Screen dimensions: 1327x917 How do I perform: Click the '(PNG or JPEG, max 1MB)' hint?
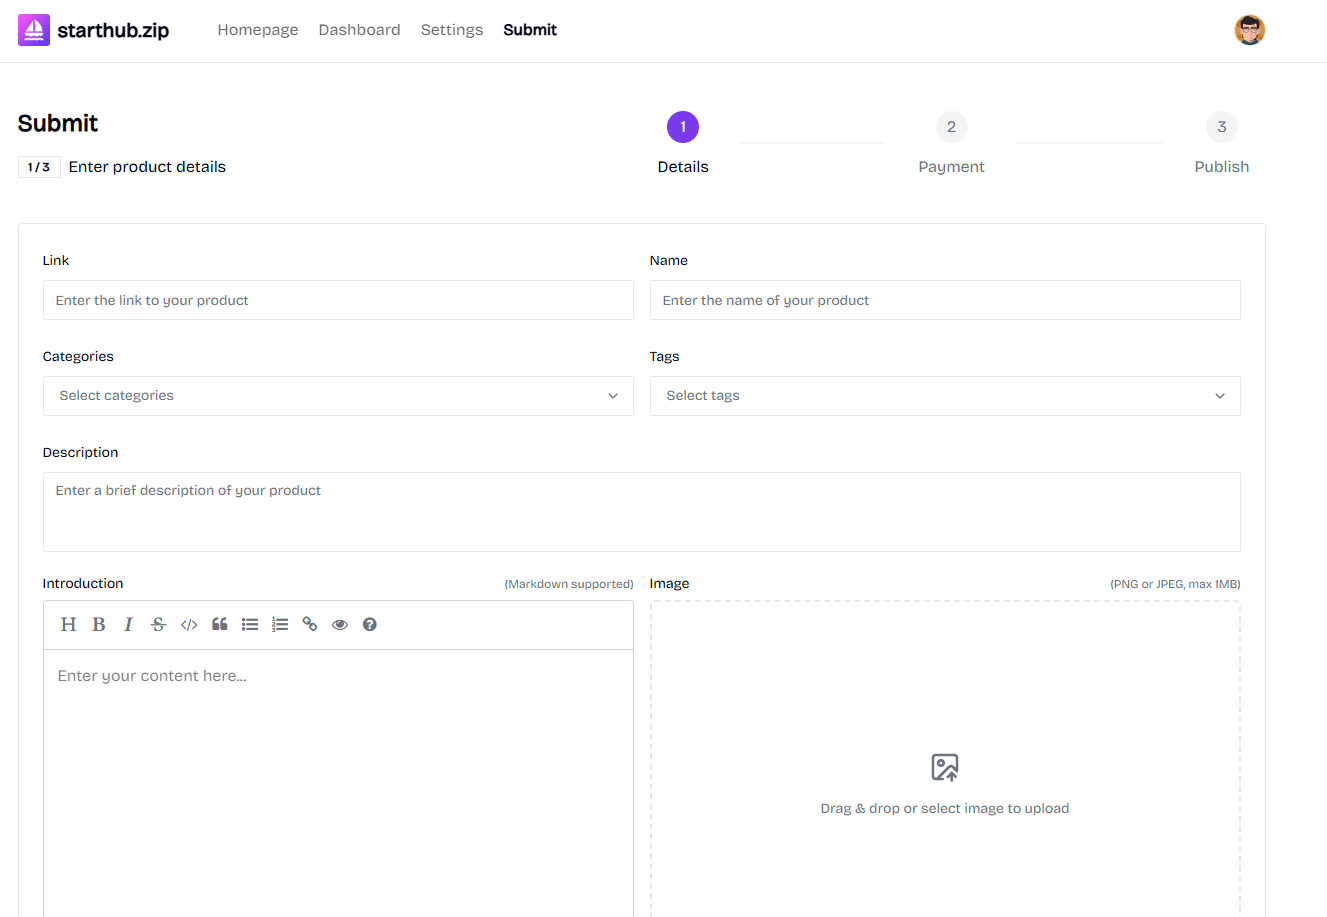(x=1175, y=584)
